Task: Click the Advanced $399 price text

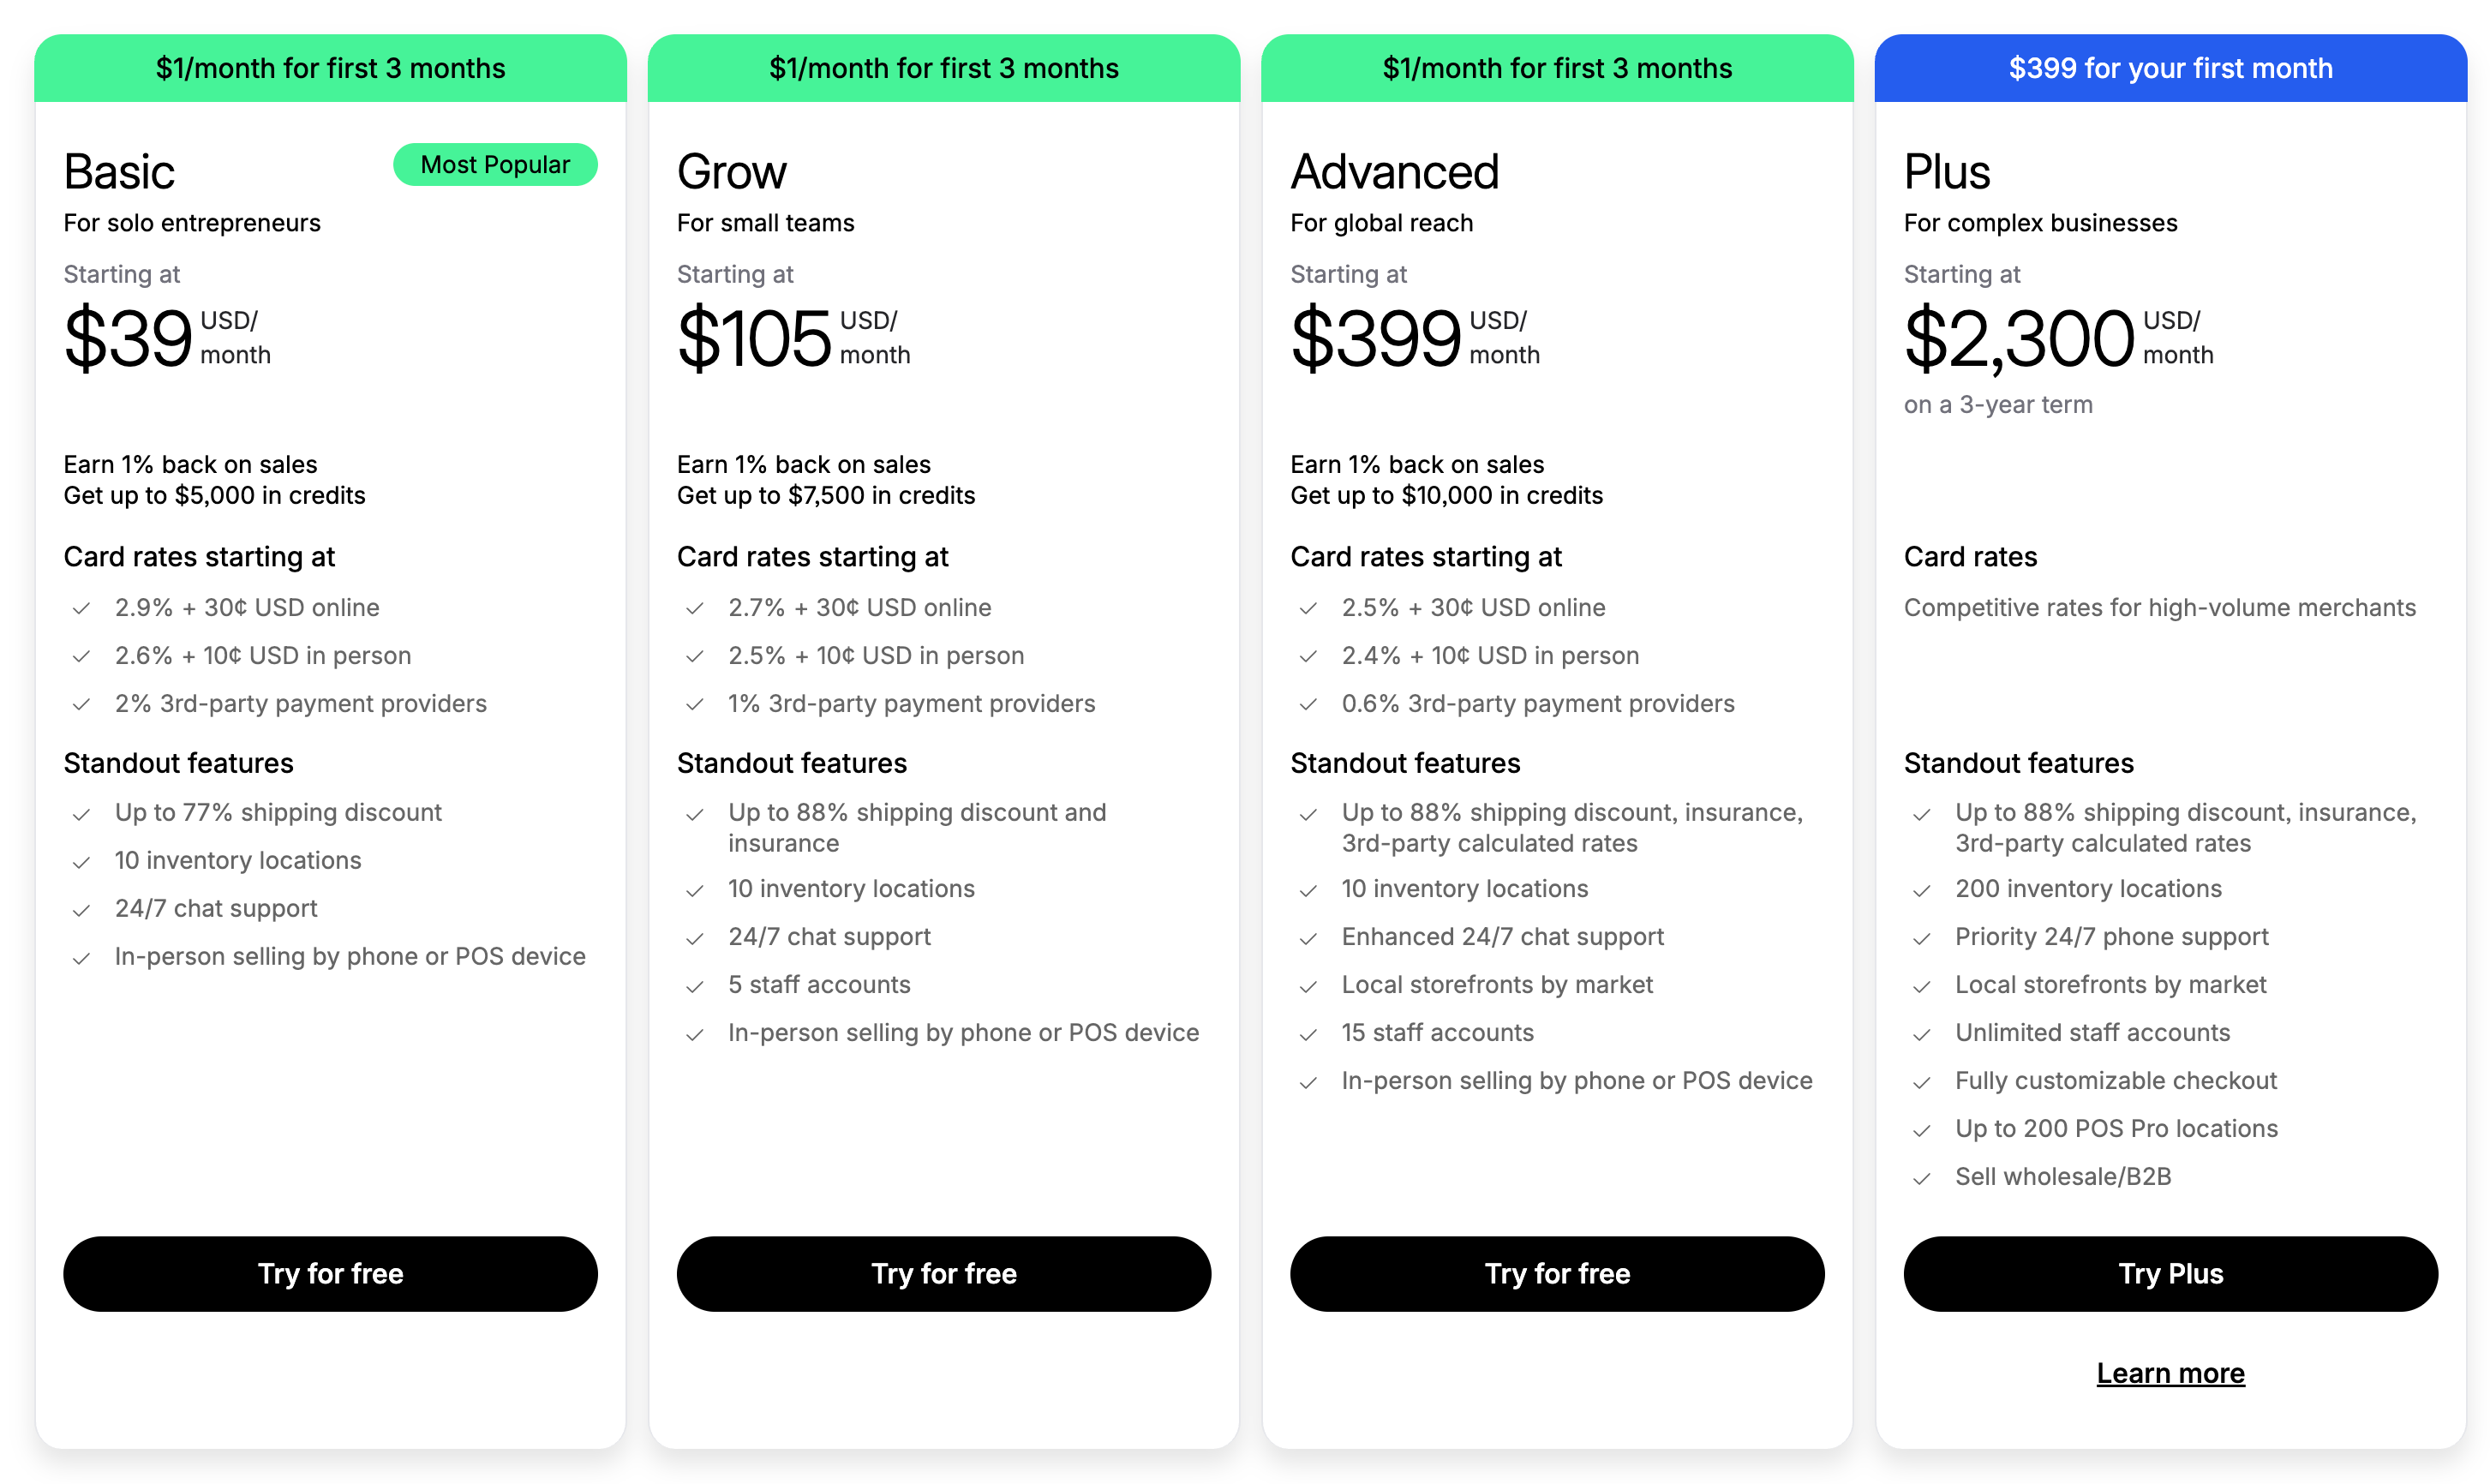Action: pyautogui.click(x=1376, y=338)
